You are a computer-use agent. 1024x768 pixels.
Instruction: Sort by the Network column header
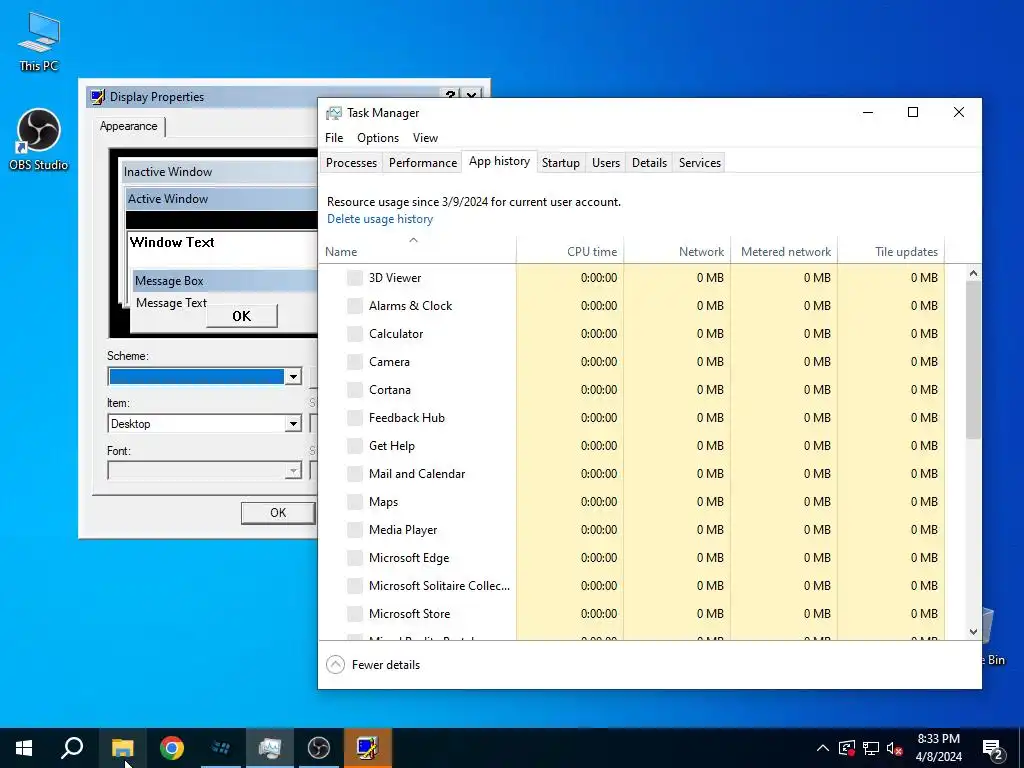677,251
